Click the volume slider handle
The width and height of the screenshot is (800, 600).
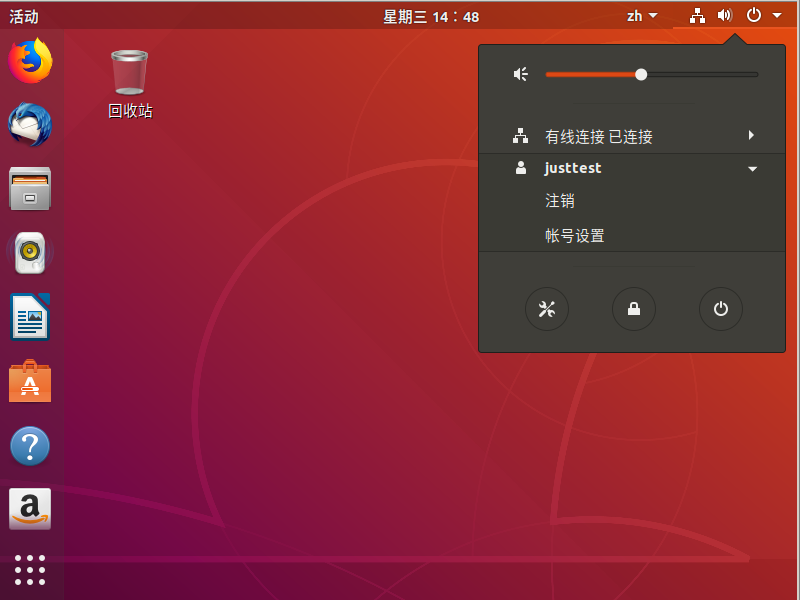click(x=641, y=74)
